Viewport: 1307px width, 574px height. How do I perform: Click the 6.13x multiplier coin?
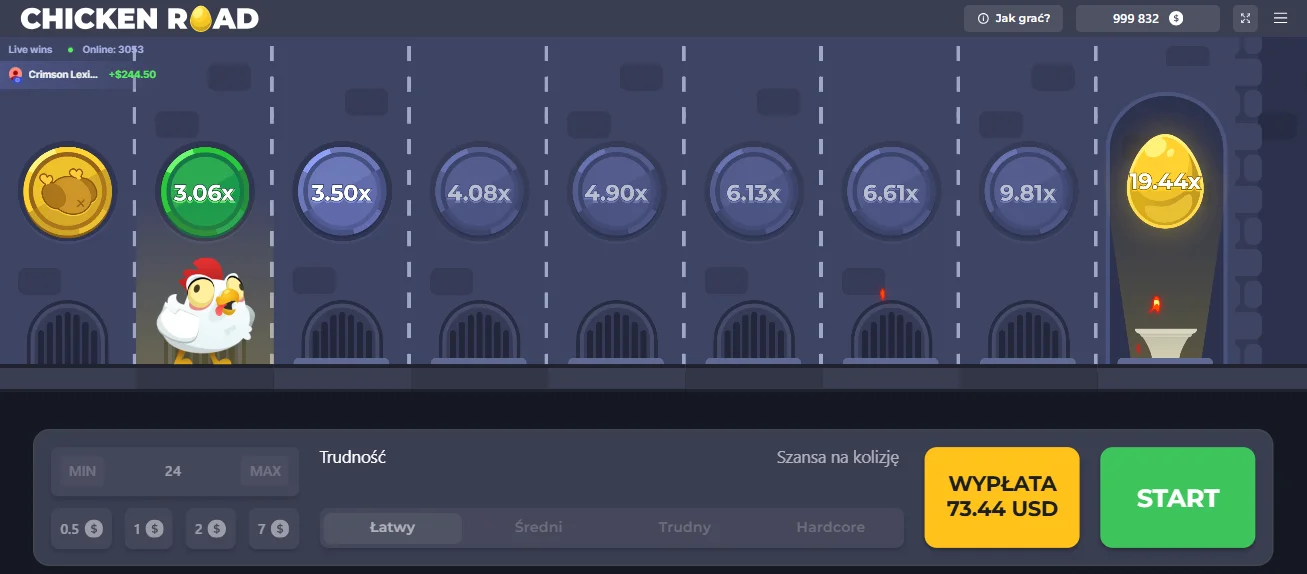(753, 192)
